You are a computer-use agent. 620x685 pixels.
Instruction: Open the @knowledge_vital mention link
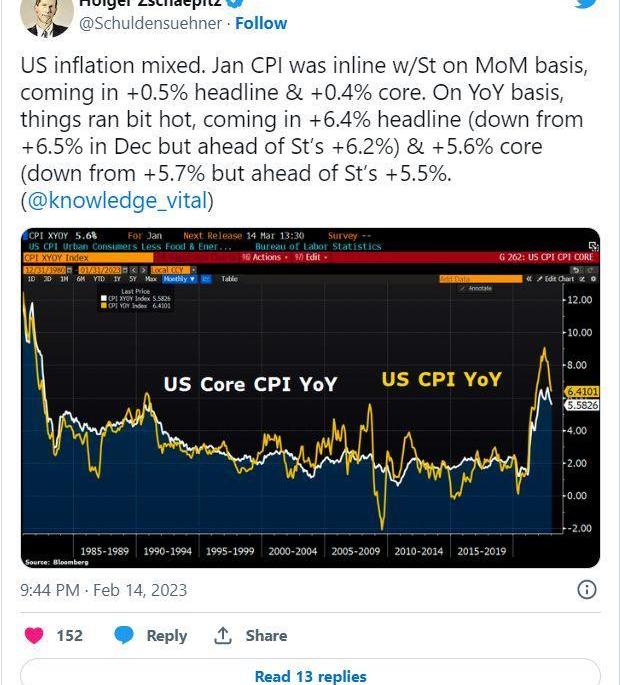pos(116,200)
